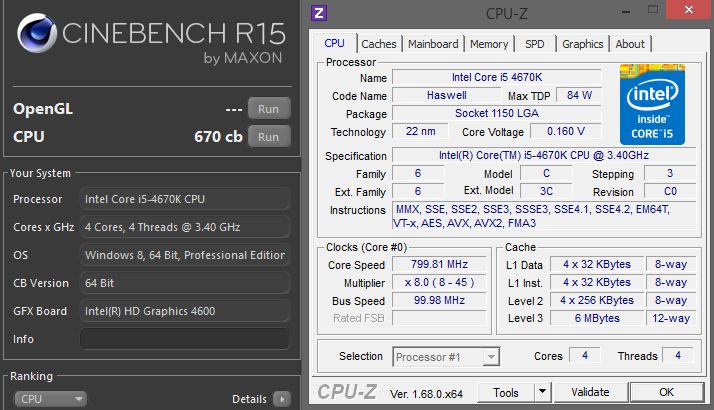Click the Cinebench sphere logo icon
The height and width of the screenshot is (410, 714).
tap(37, 33)
